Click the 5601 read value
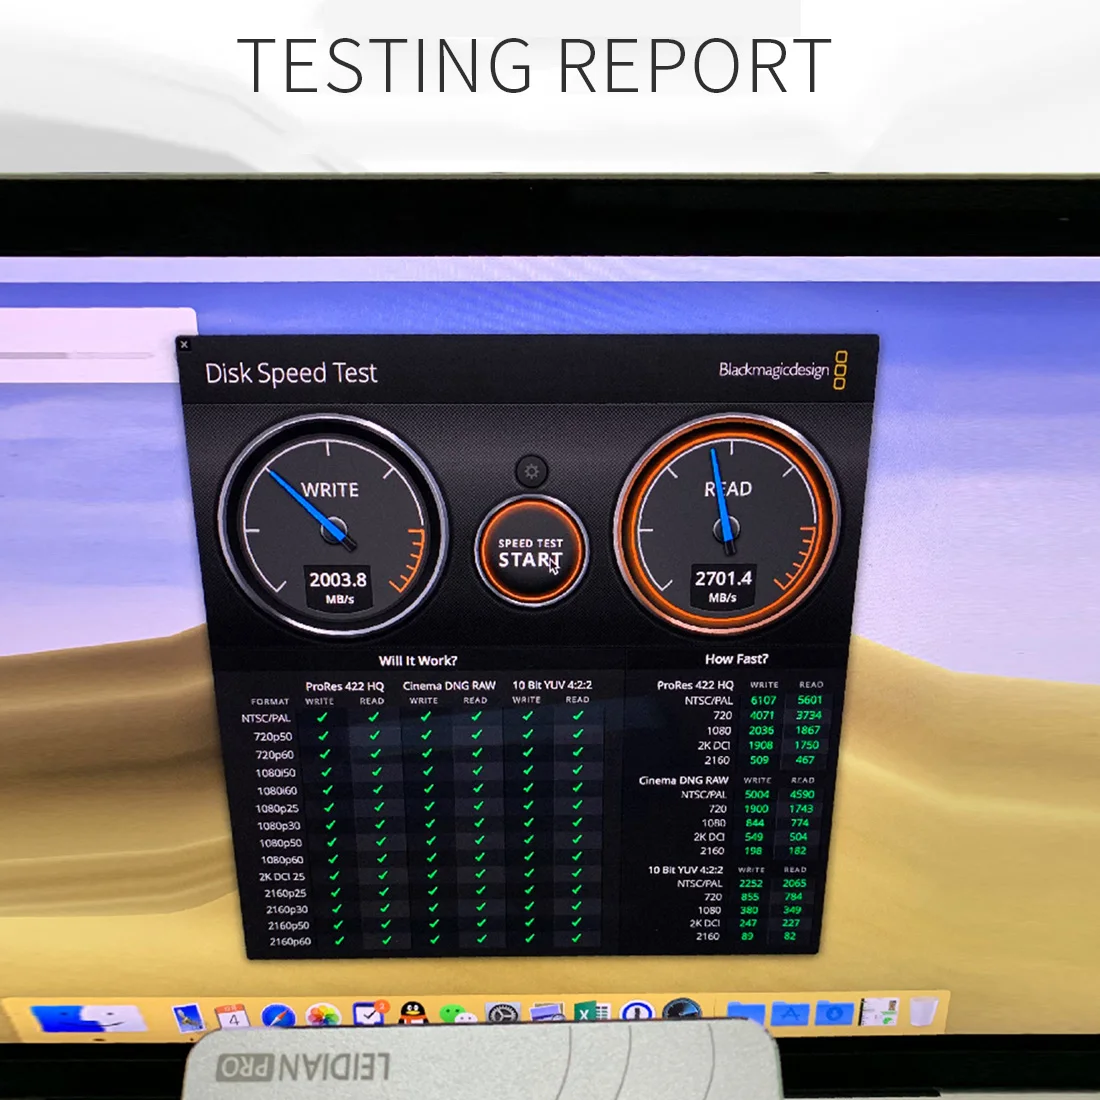The image size is (1100, 1100). click(x=810, y=699)
